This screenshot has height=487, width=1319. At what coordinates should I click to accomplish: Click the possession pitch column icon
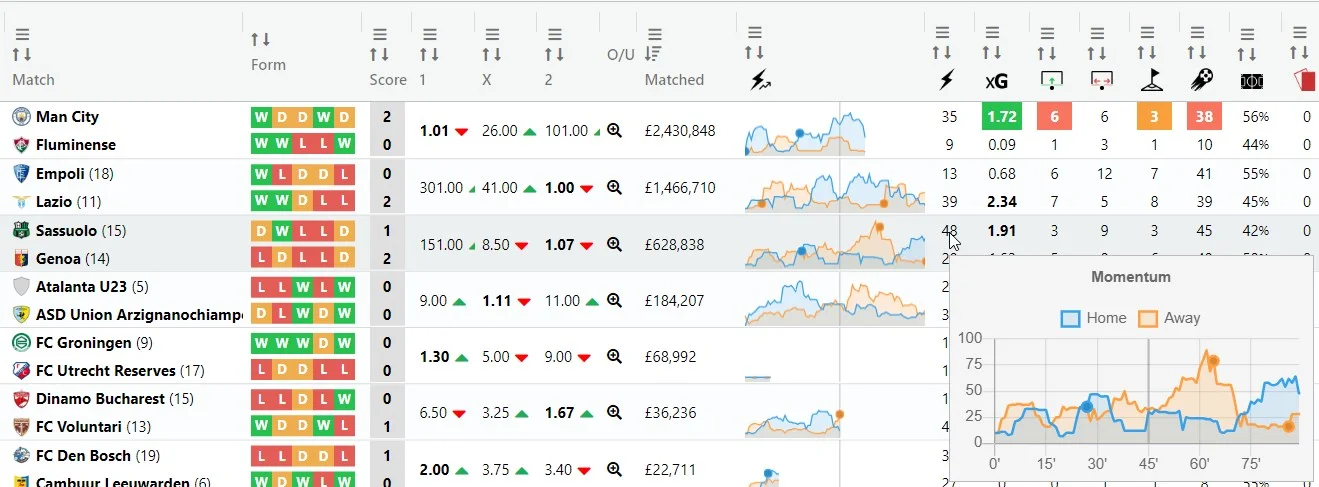point(1251,81)
